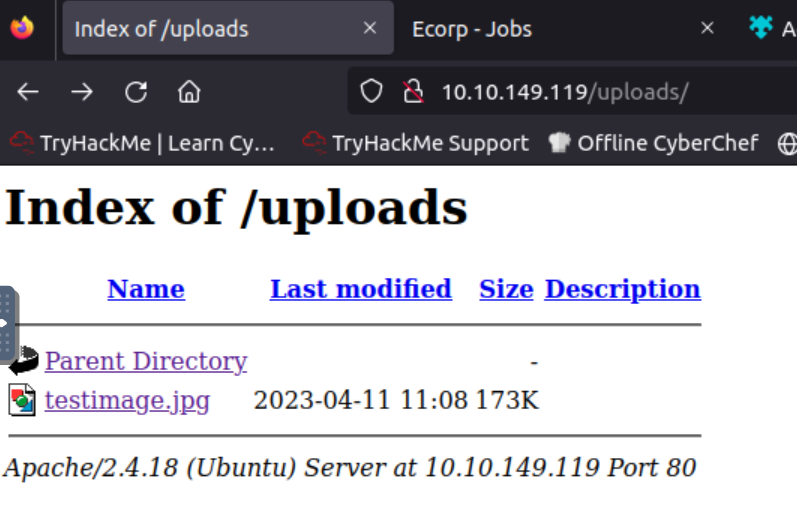This screenshot has width=797, height=511.
Task: Open the Offline CyberChef bookmark
Action: (x=655, y=143)
